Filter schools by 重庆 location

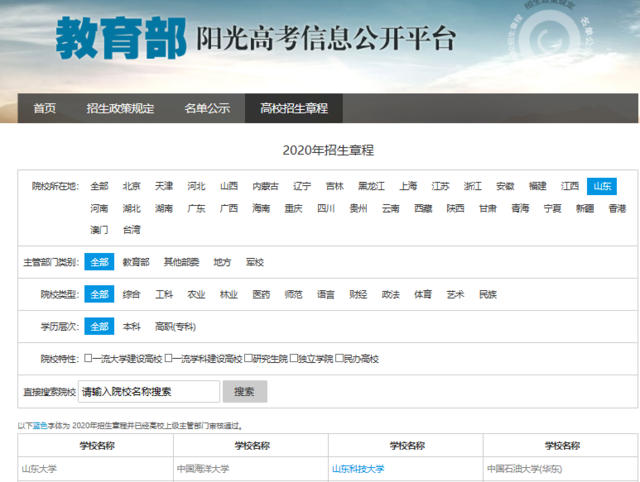click(x=293, y=208)
